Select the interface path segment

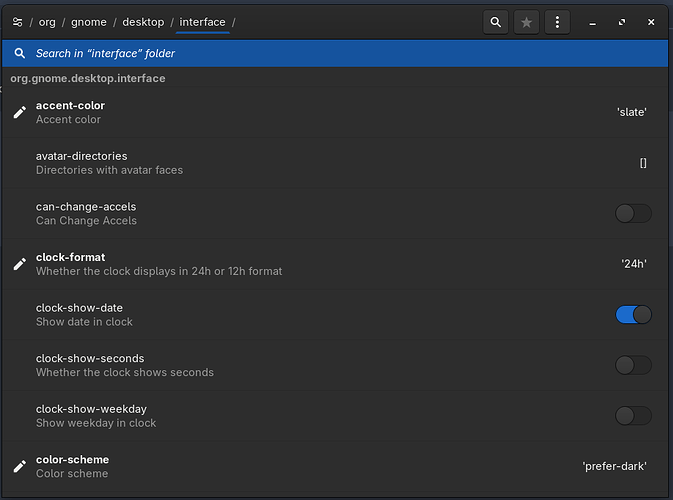coord(202,22)
